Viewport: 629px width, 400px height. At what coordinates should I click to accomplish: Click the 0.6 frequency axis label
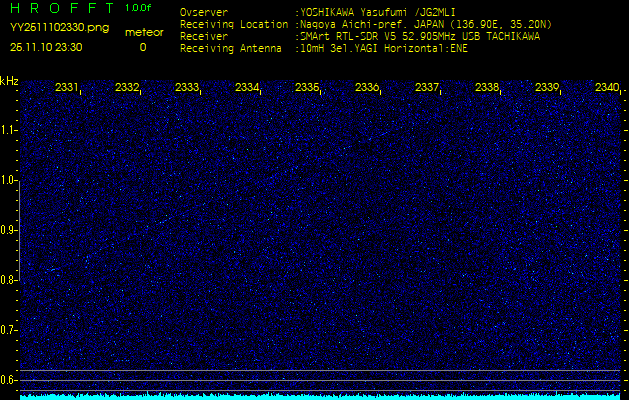(x=9, y=379)
